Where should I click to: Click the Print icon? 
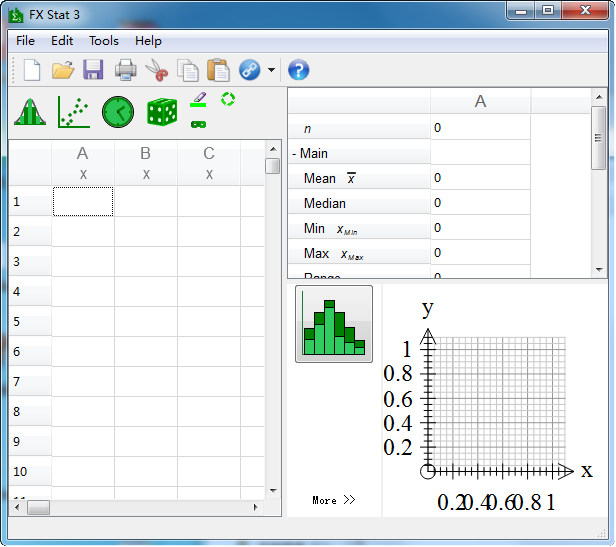pos(125,70)
